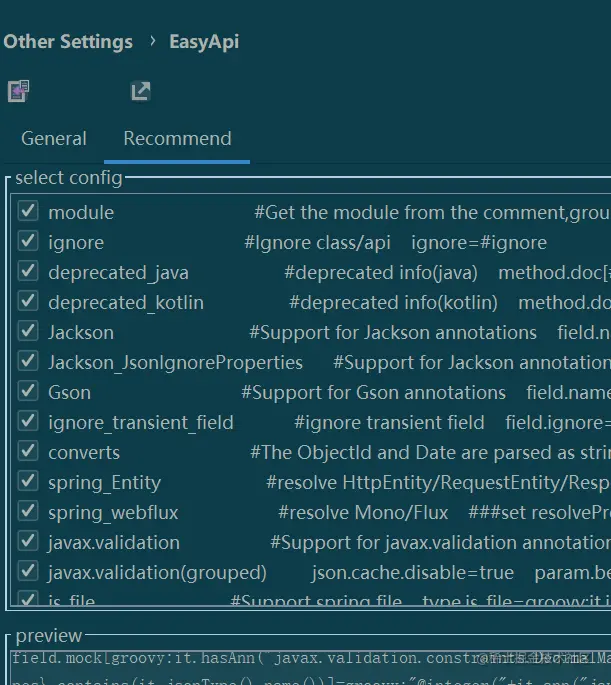Screen dimensions: 611x685
Task: Switch to the General tab
Action: (x=54, y=139)
